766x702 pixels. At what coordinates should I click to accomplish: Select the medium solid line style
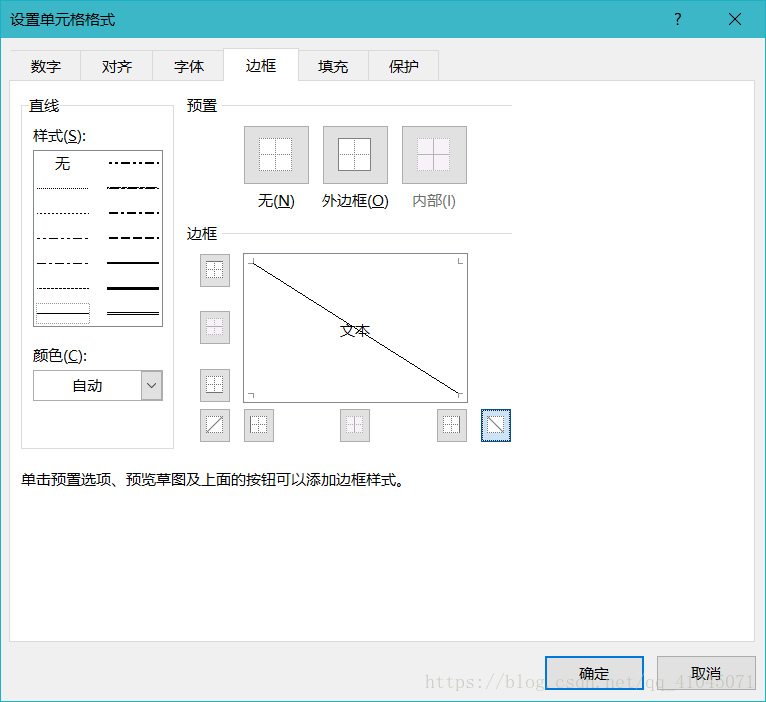(133, 263)
